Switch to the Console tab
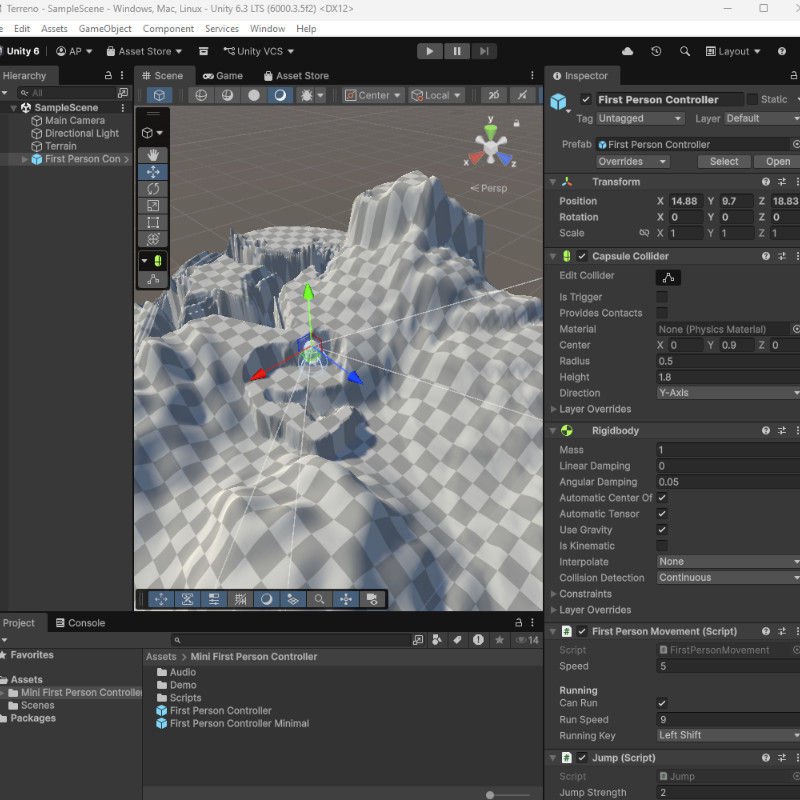The height and width of the screenshot is (800, 800). tap(81, 622)
